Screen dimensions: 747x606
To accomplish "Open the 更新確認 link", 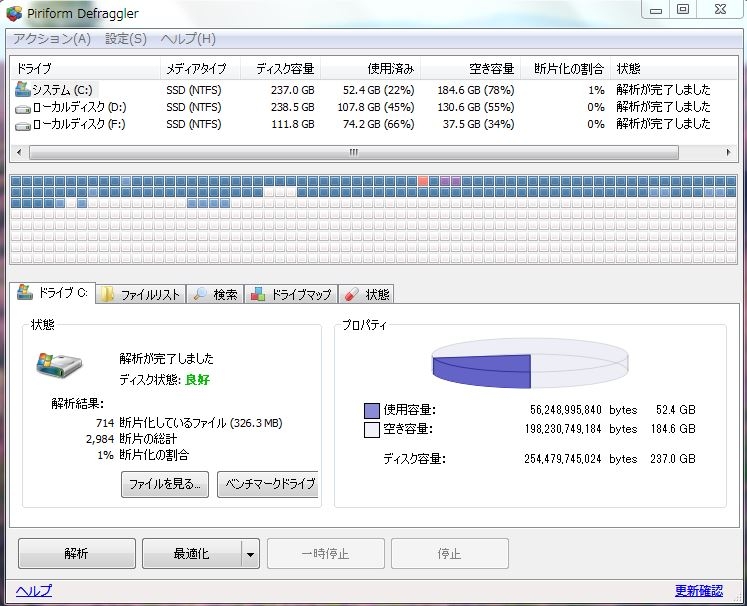I will (x=698, y=591).
